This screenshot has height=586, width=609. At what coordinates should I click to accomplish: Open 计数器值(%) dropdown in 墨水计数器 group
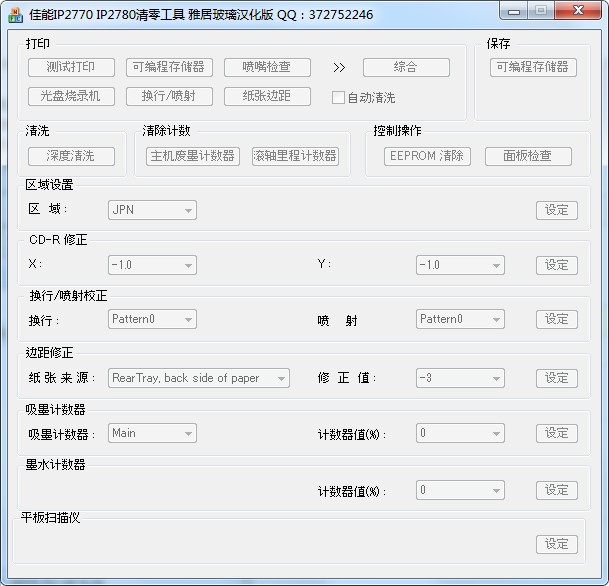tap(460, 490)
